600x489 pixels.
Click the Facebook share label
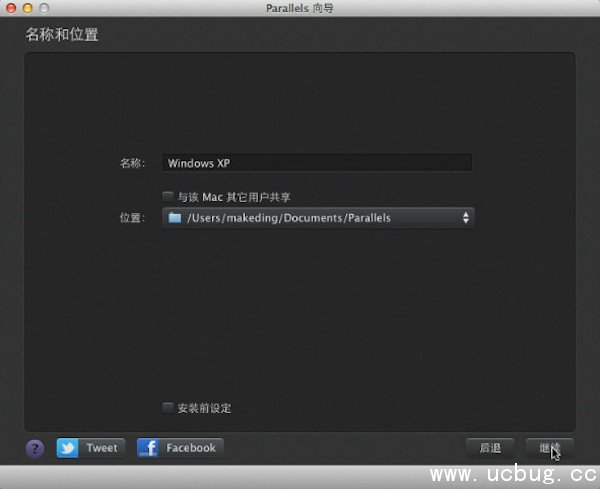[191, 448]
